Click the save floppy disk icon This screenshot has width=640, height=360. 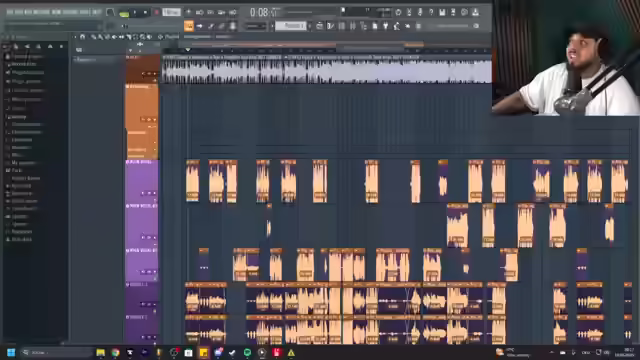(x=442, y=12)
